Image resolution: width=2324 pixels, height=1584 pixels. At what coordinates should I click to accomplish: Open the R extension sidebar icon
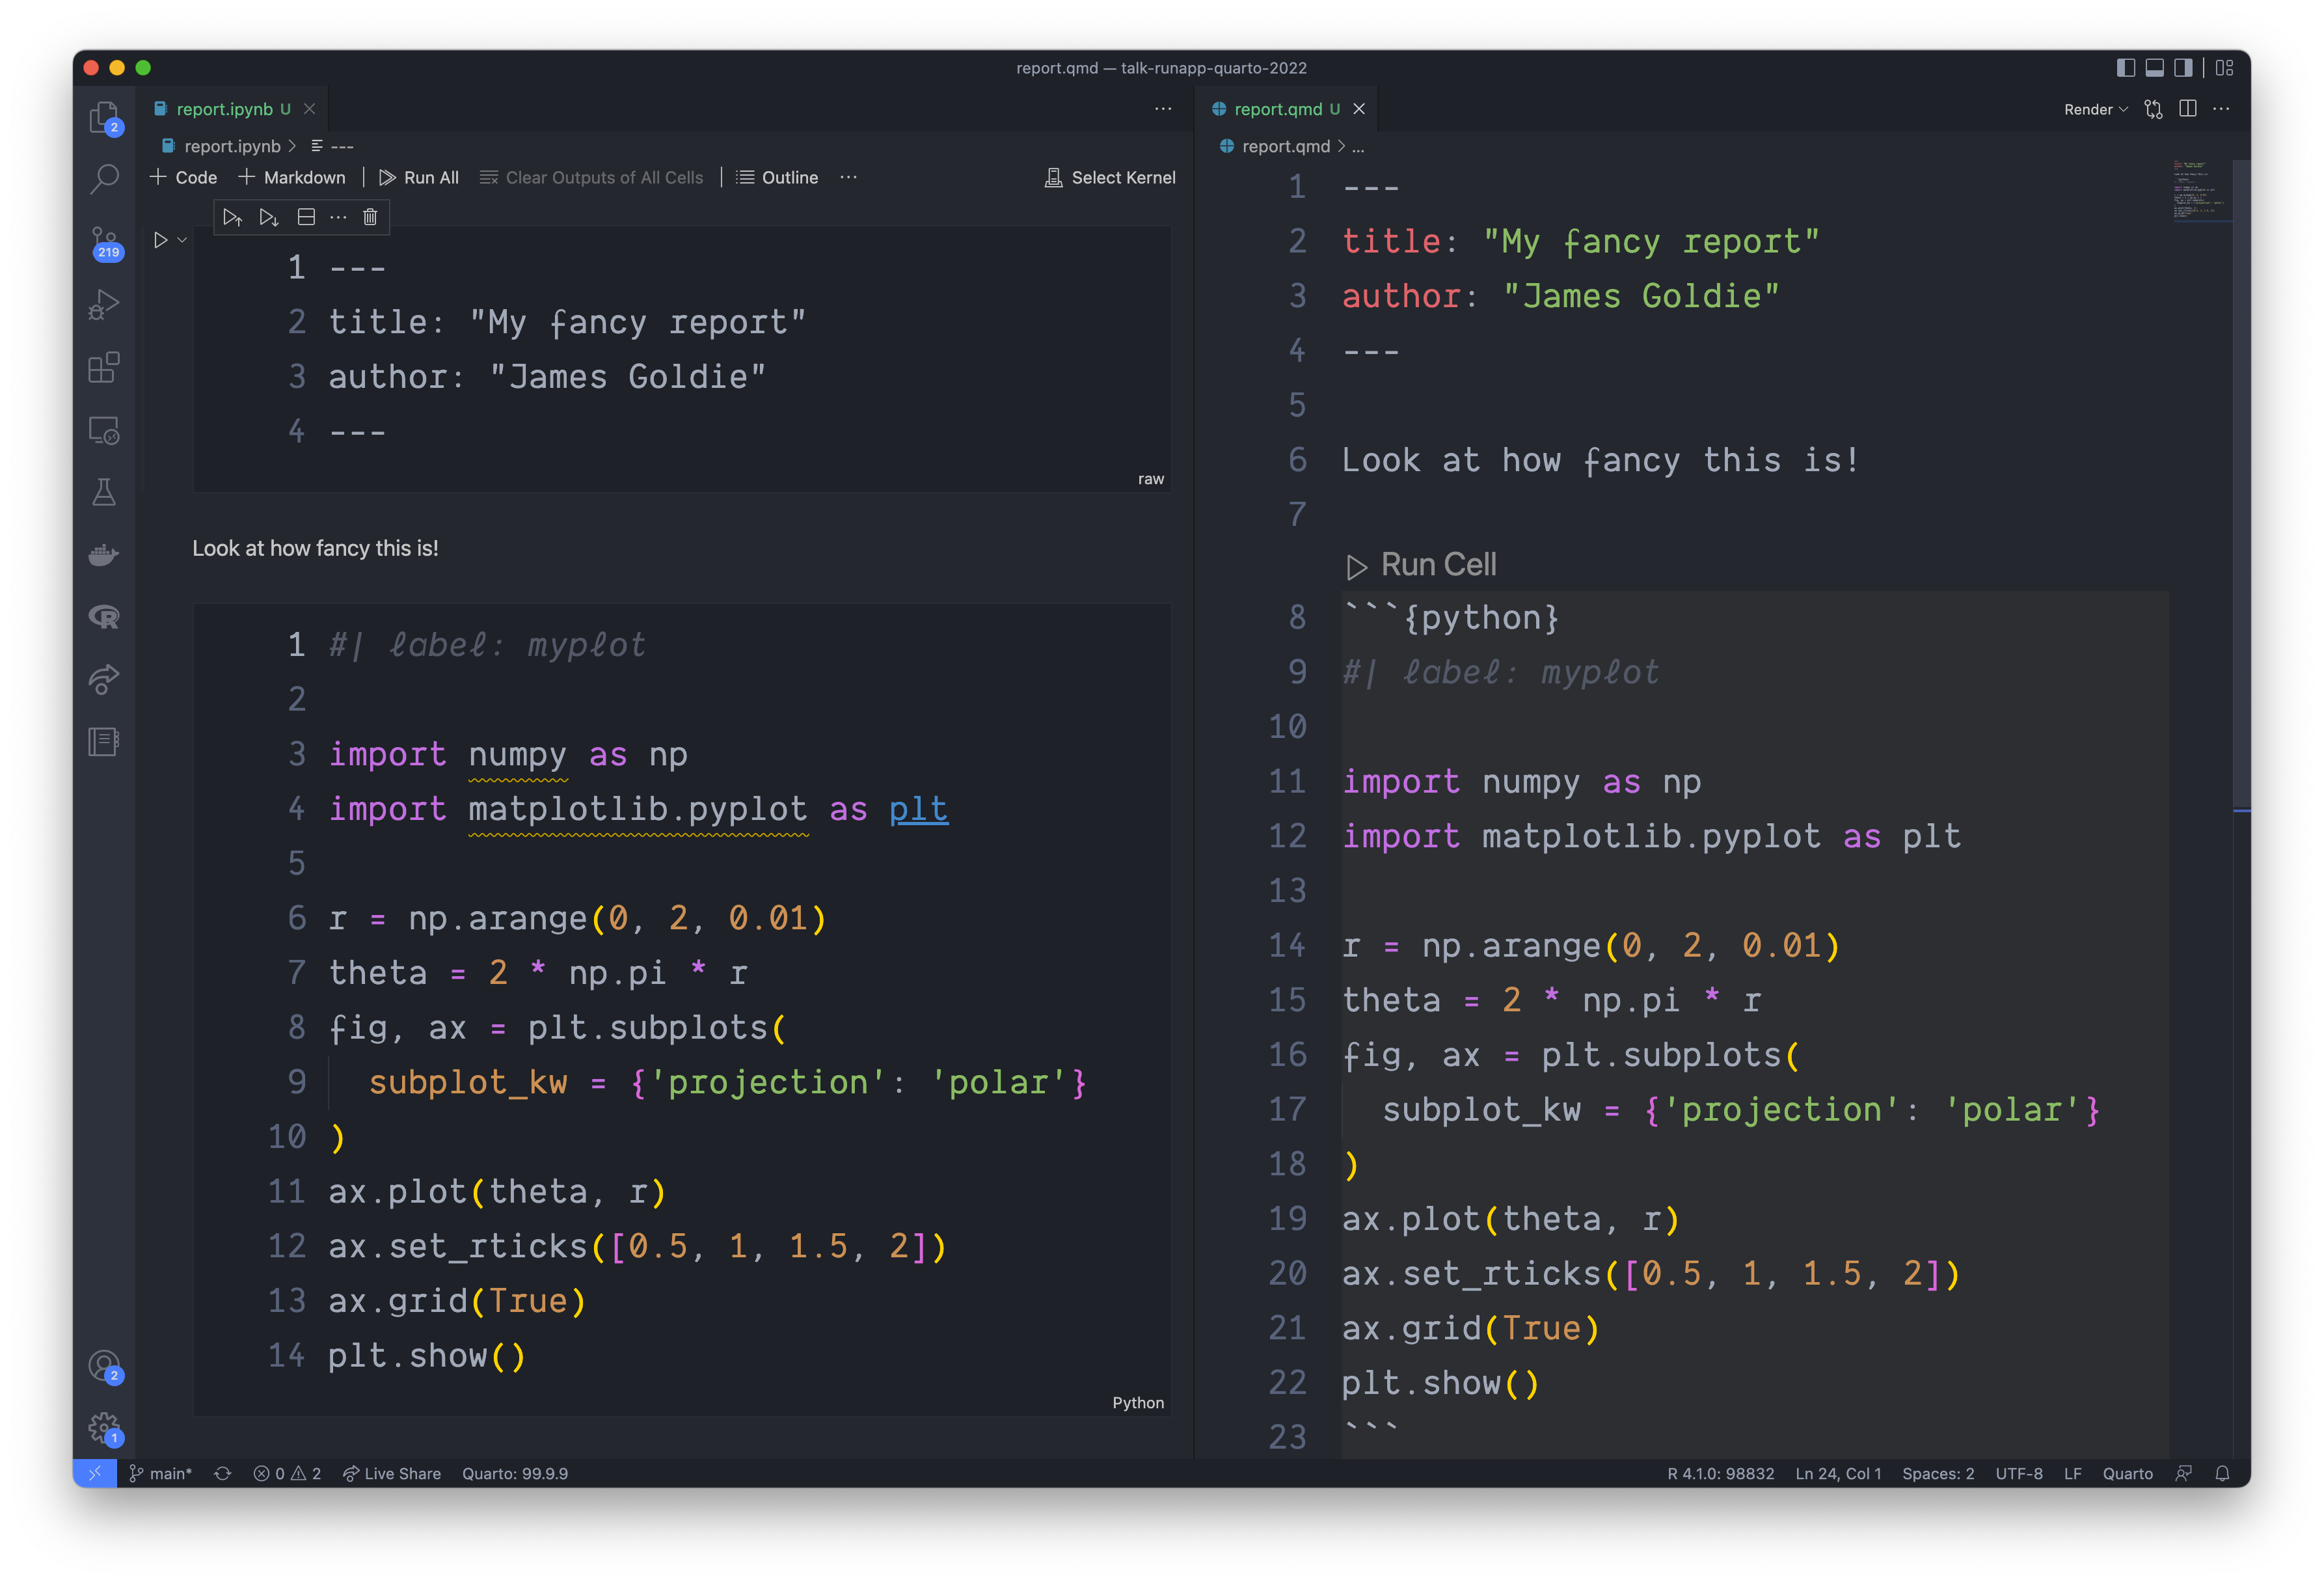pos(104,617)
